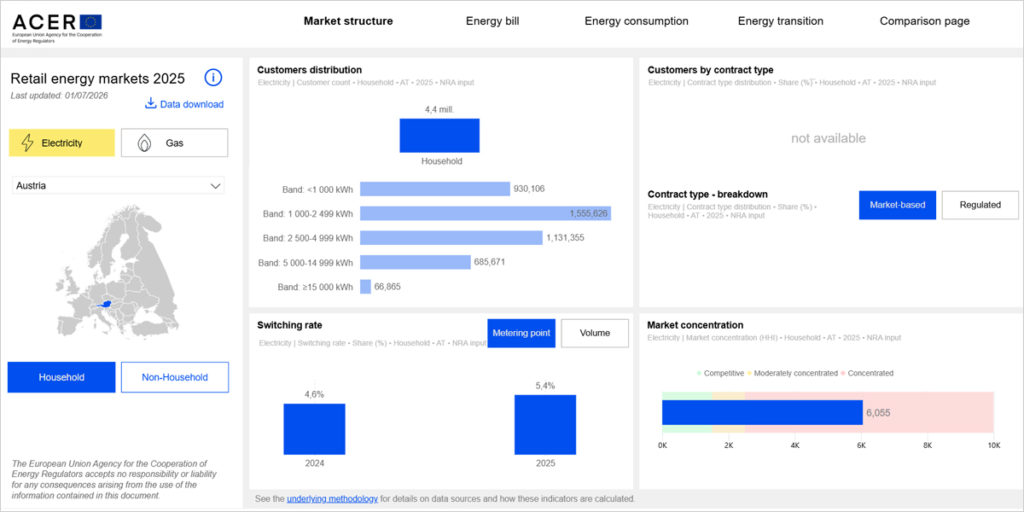This screenshot has width=1024, height=512.
Task: Open the Energy bill tab
Action: tap(492, 21)
